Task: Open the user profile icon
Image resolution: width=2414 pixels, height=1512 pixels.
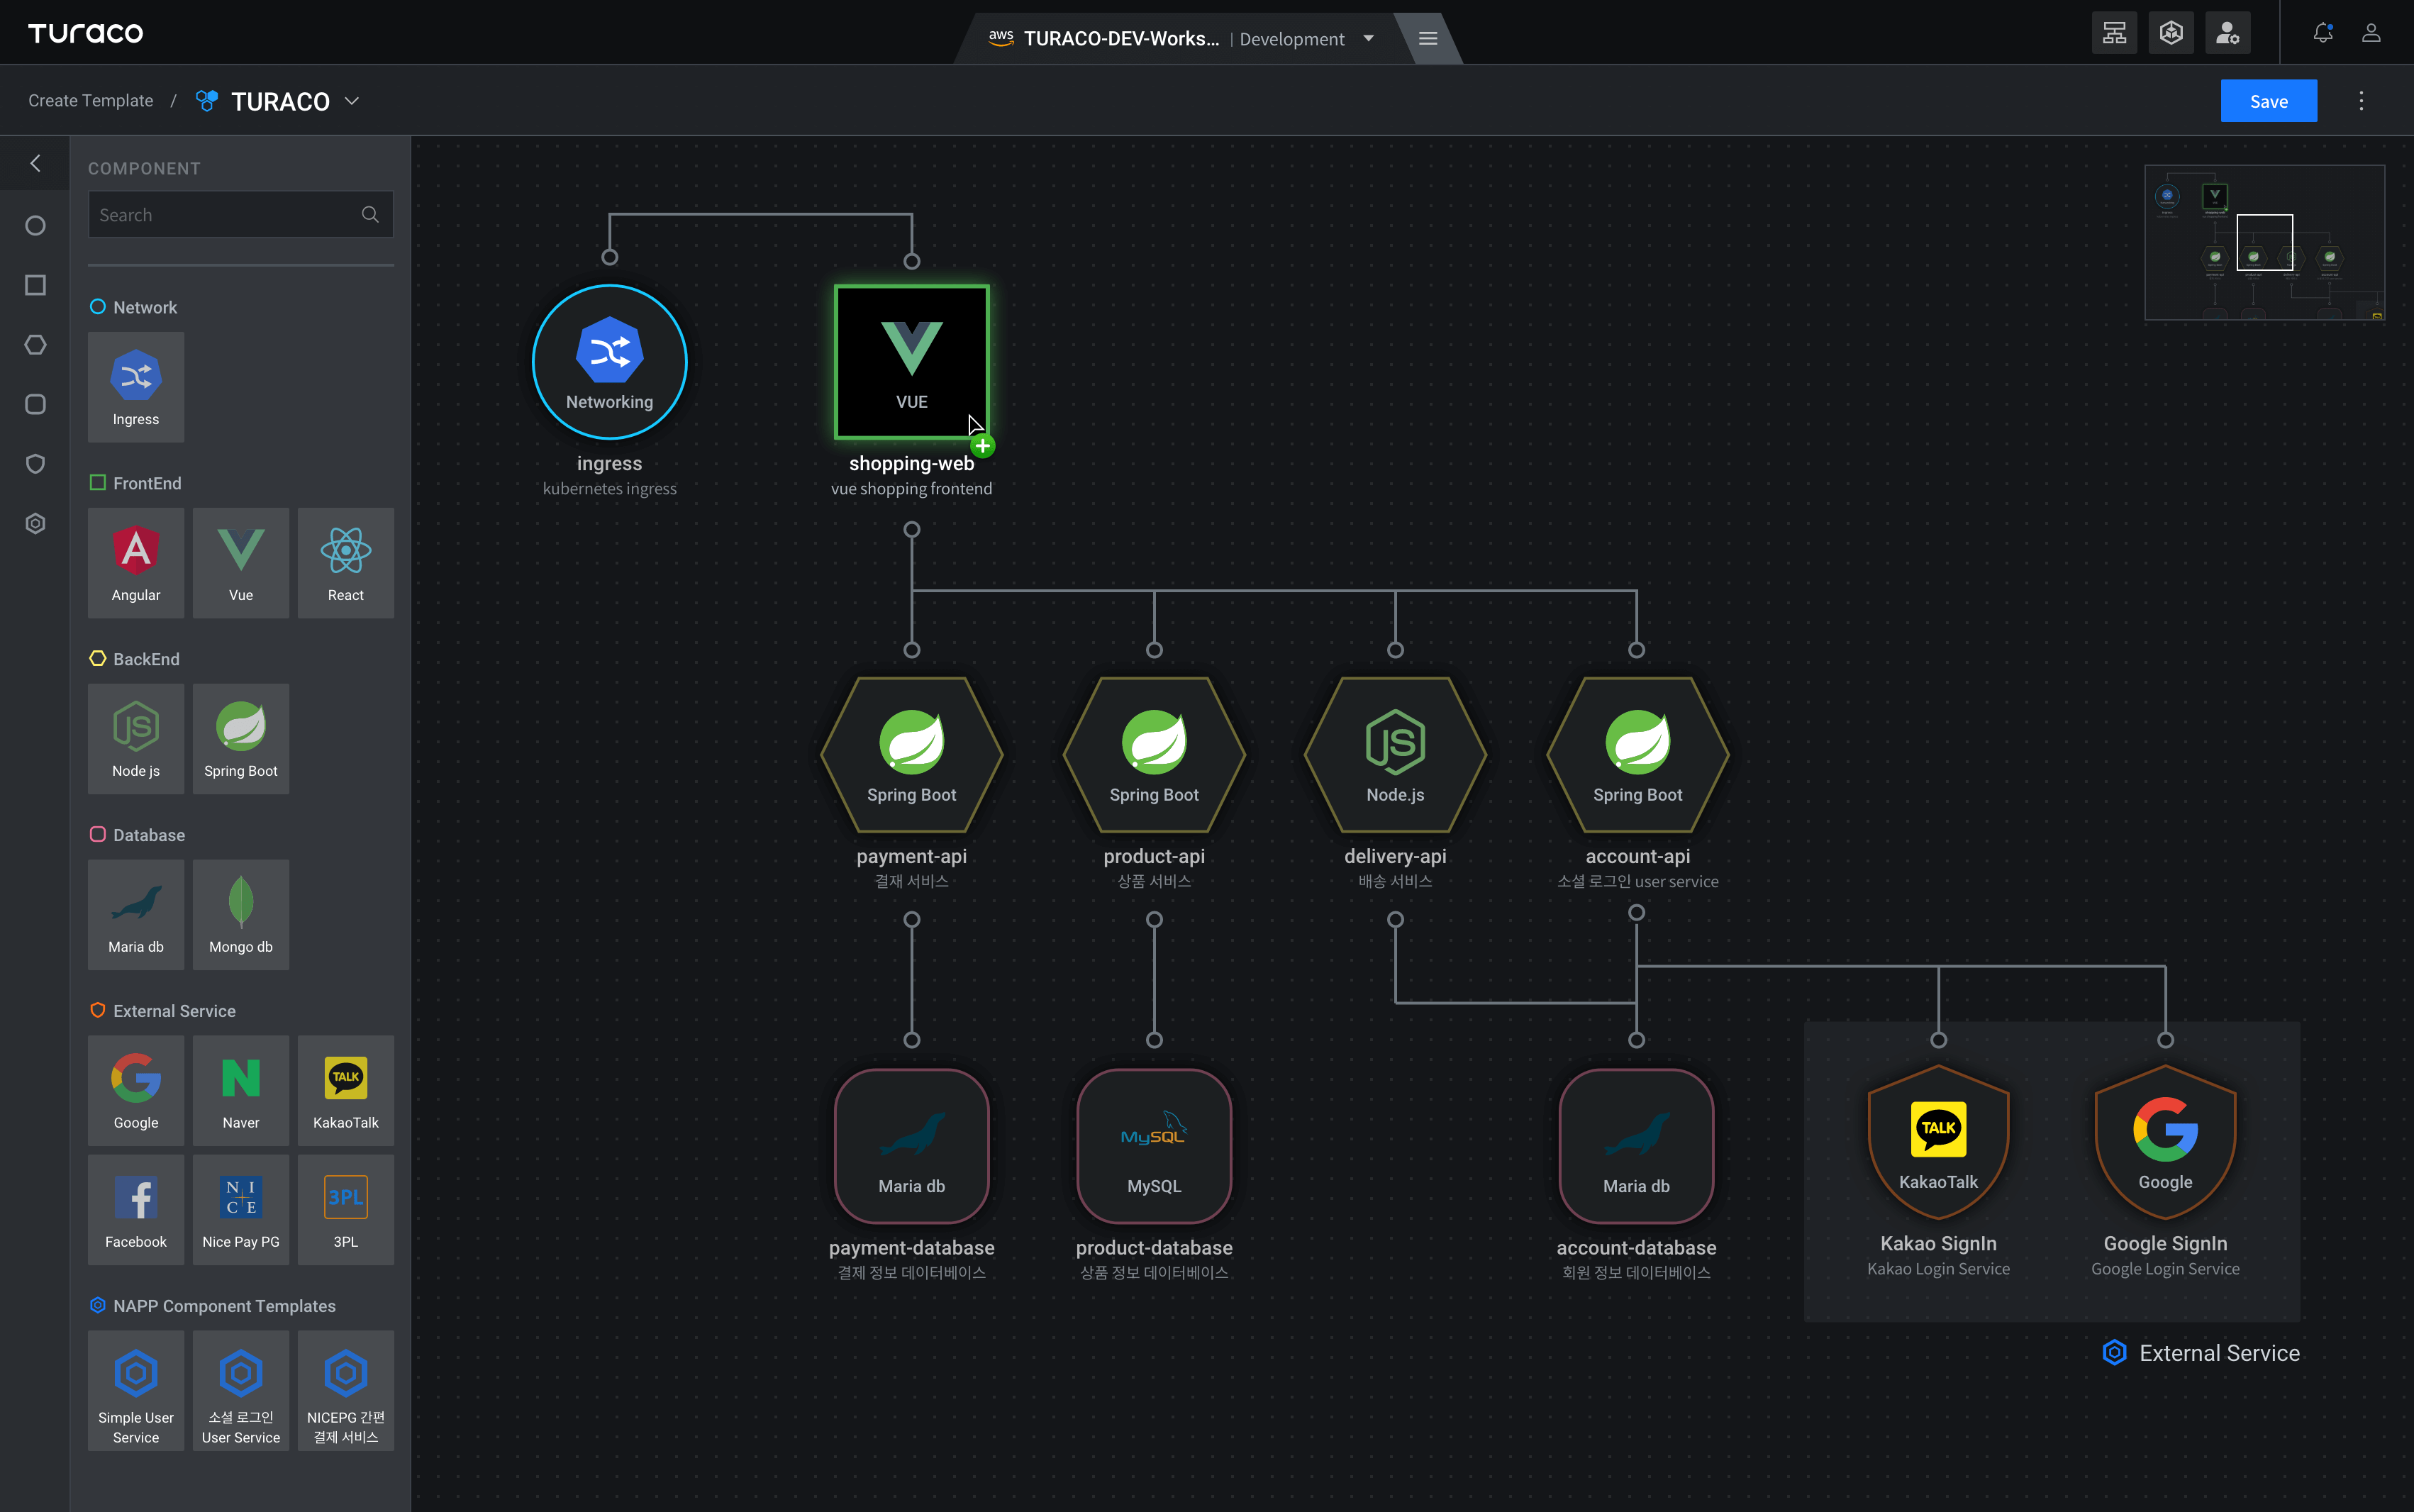Action: coord(2371,33)
